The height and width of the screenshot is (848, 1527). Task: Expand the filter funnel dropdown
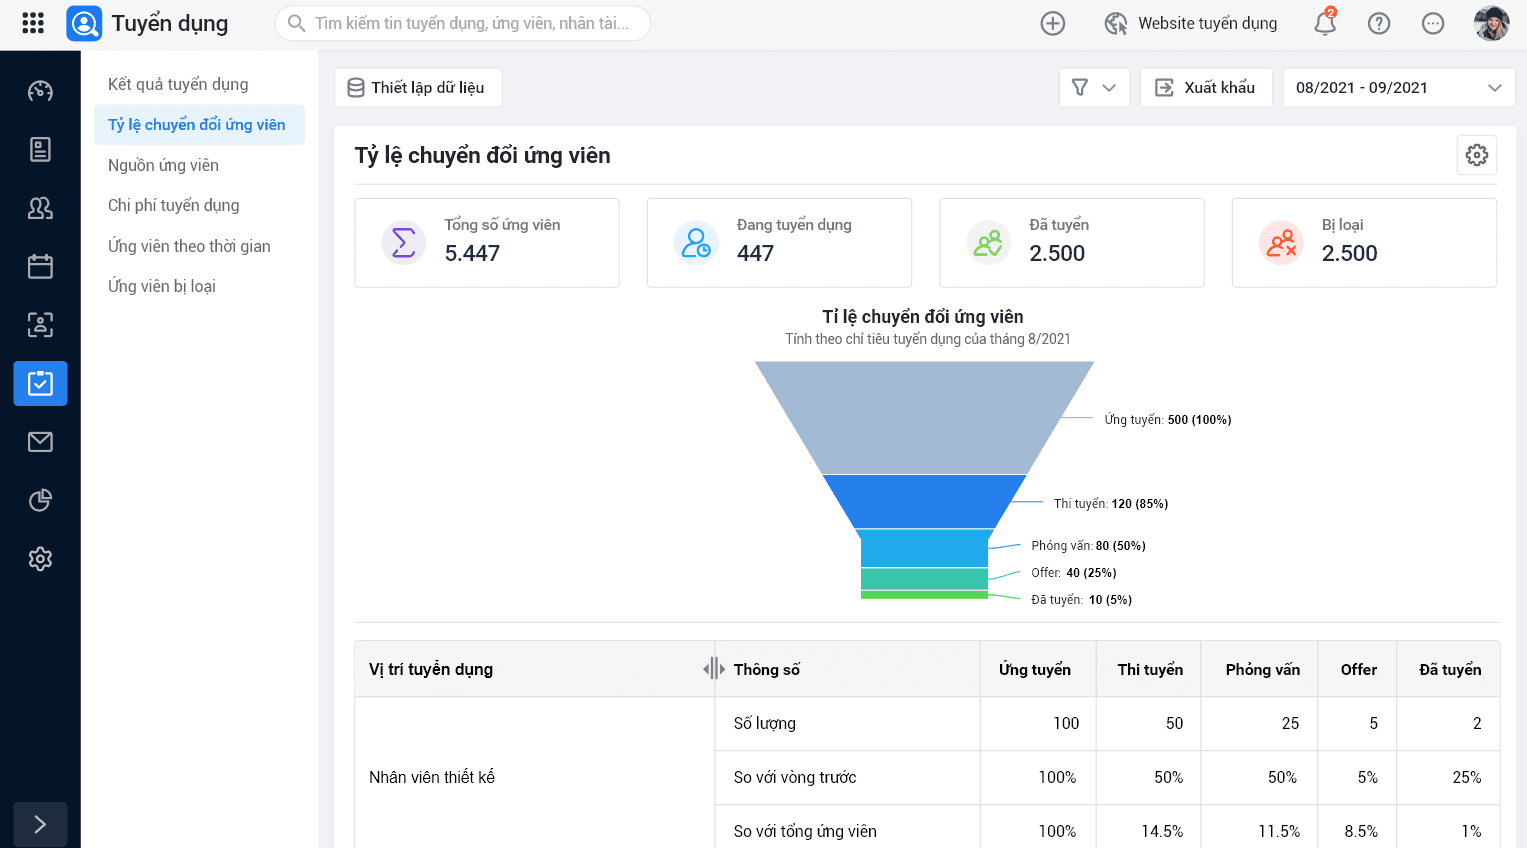coord(1094,88)
